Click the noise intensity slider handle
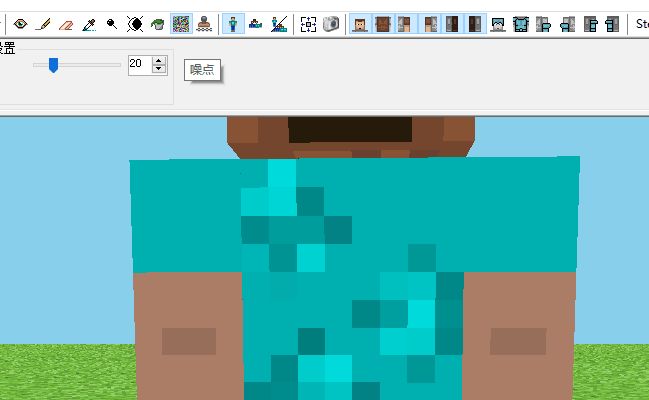The image size is (649, 400). (x=53, y=65)
